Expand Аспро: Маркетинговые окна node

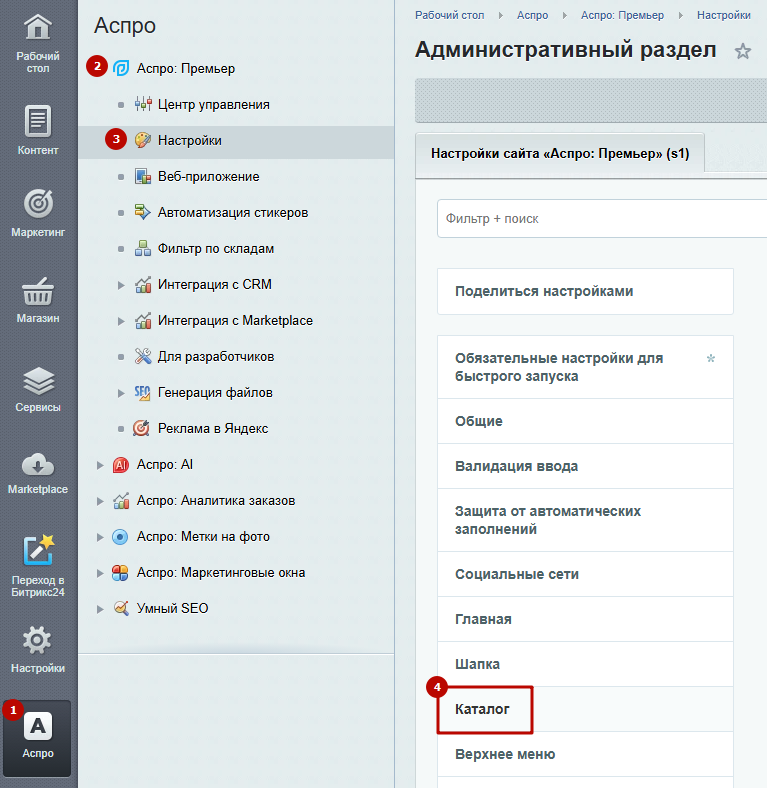[x=100, y=573]
